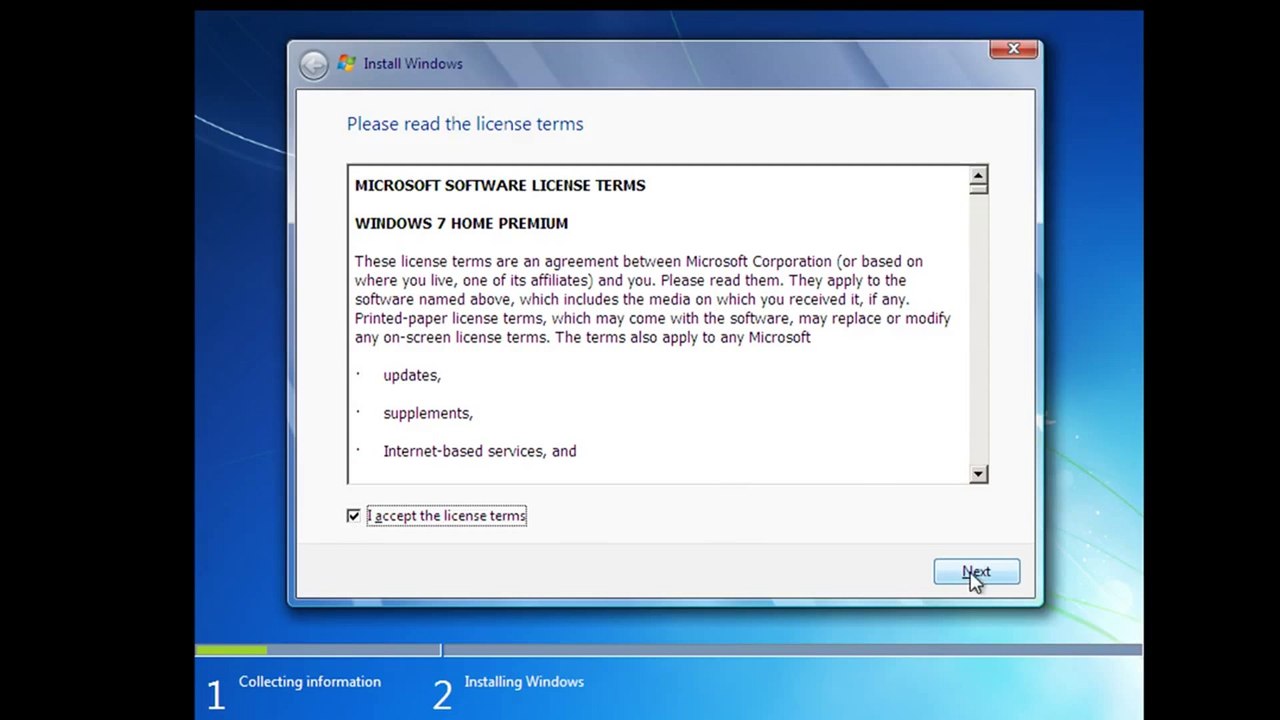
Task: Click the 'MICROSOFT SOFTWARE LICENSE TERMS' heading
Action: pyautogui.click(x=500, y=185)
